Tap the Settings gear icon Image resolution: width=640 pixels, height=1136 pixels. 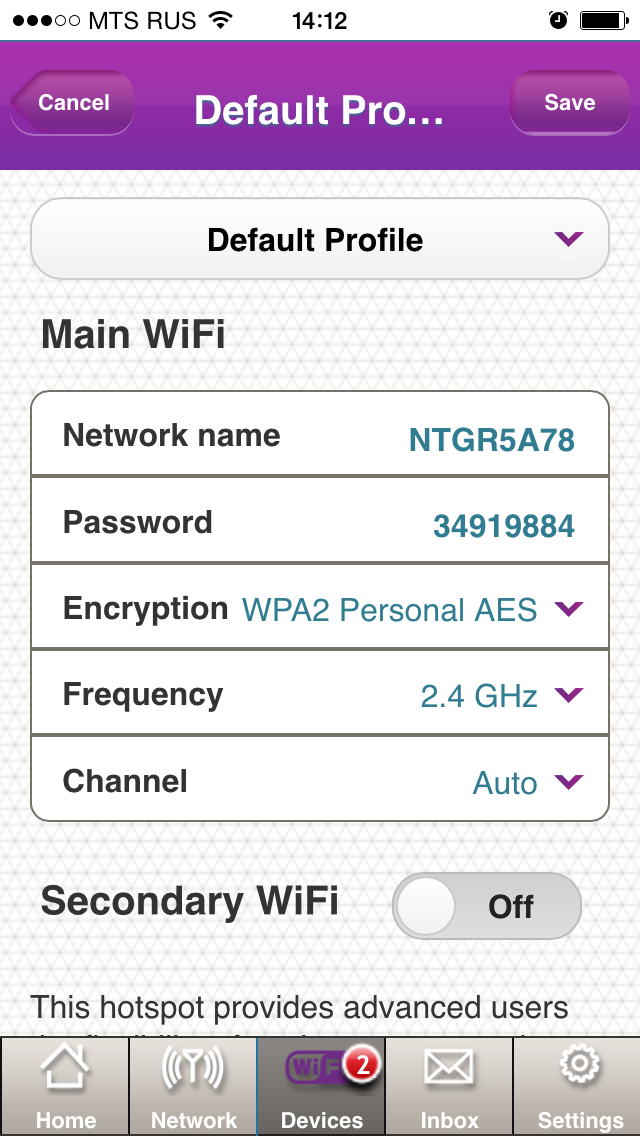click(x=579, y=1068)
